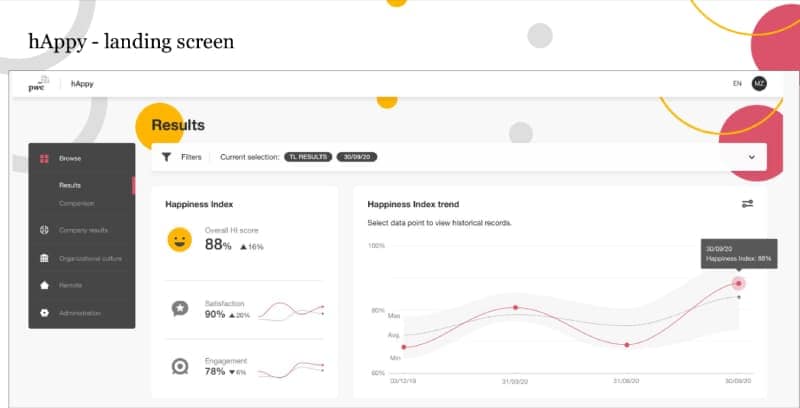Click the Company results globe icon
Image resolution: width=800 pixels, height=408 pixels.
(44, 231)
